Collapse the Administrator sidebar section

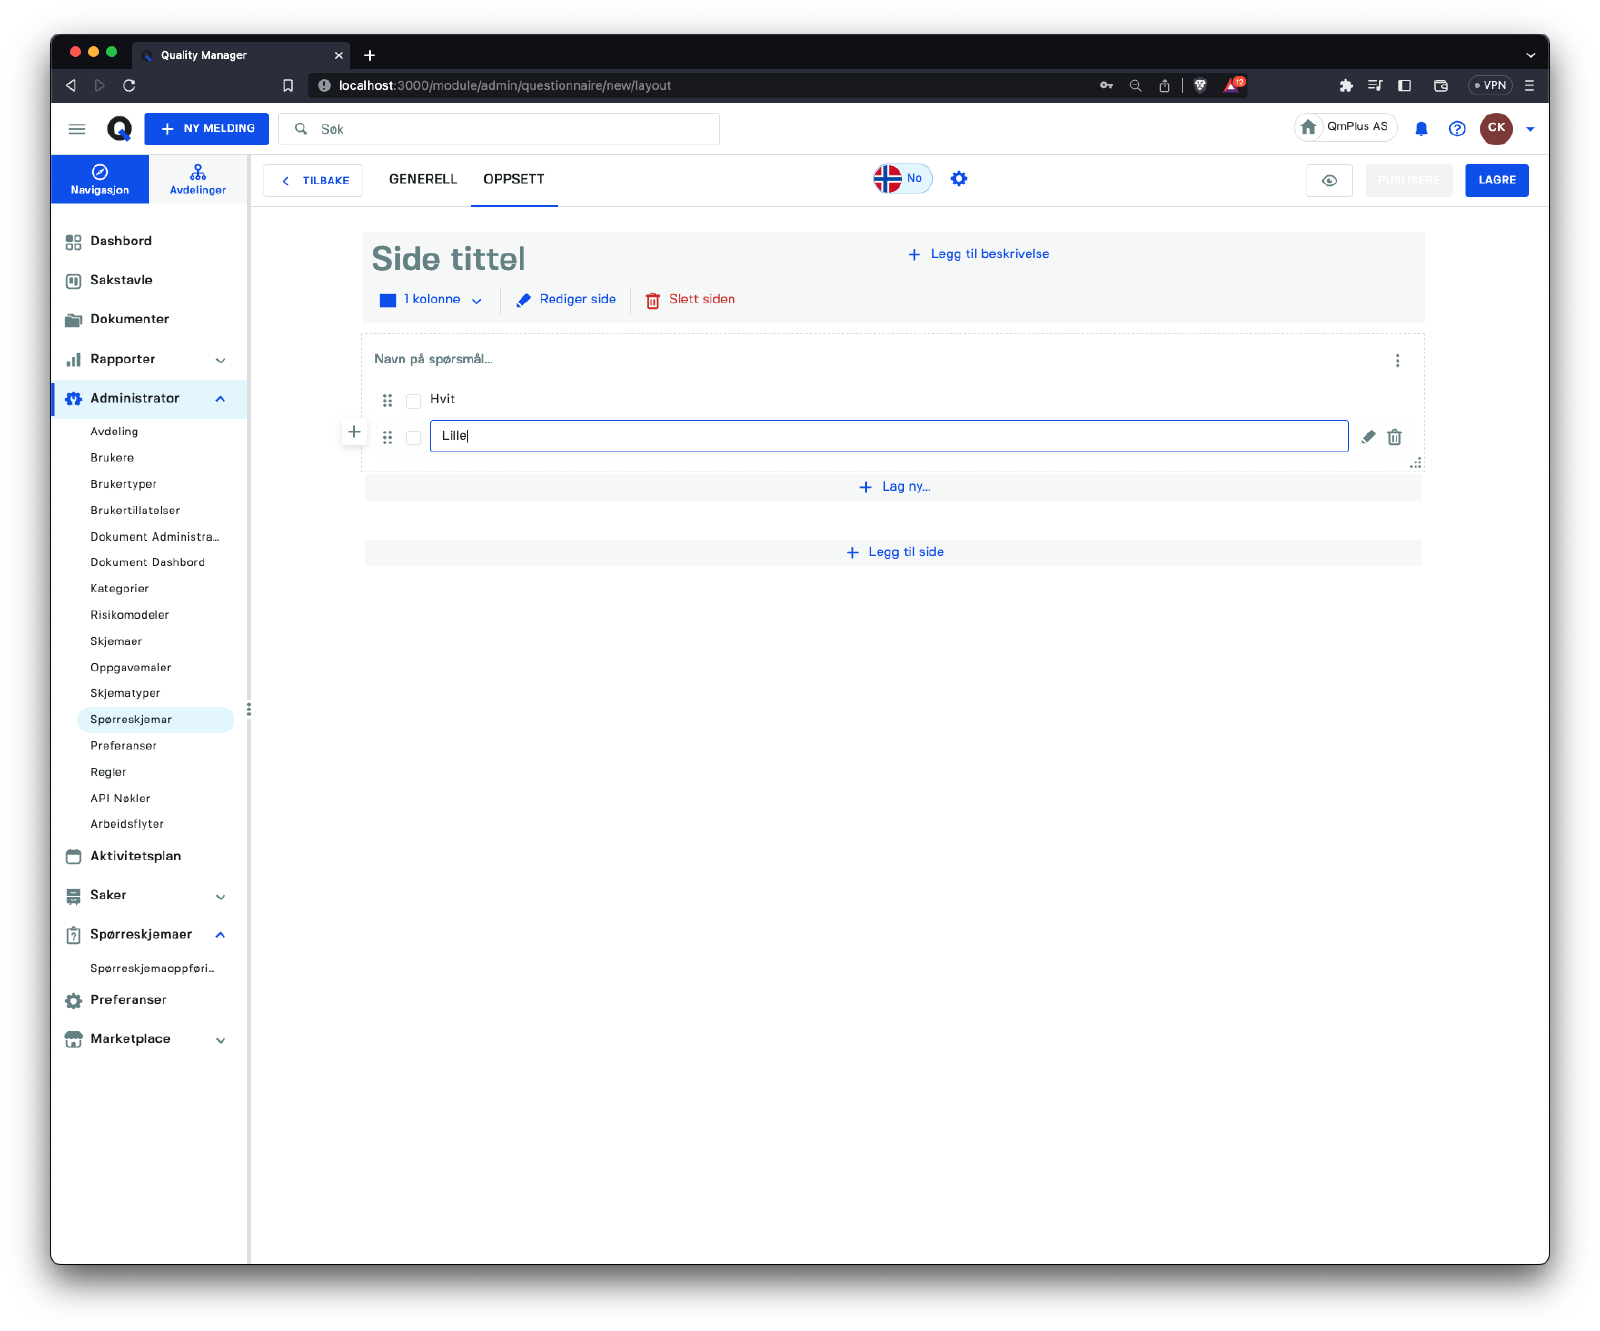pyautogui.click(x=220, y=399)
